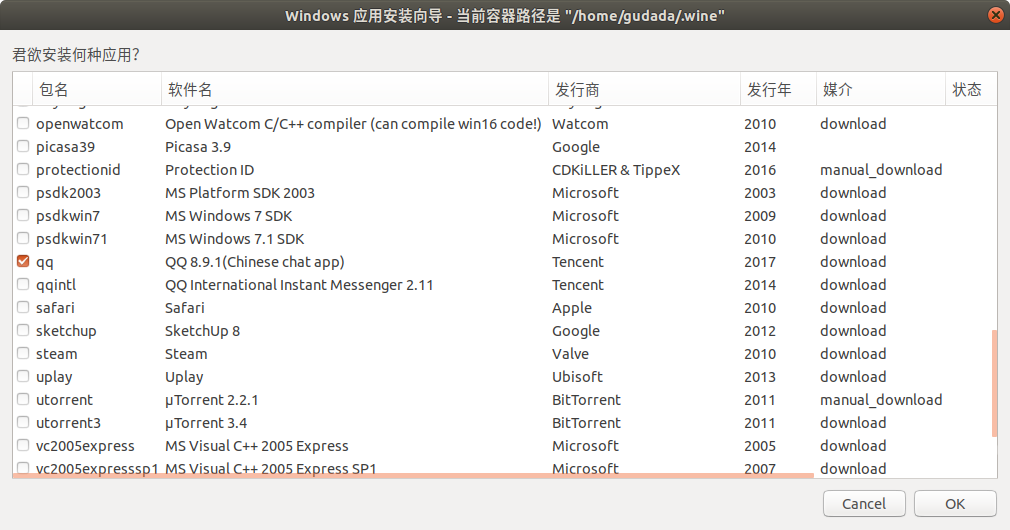Select 'Open Watcom C/C++ compiler' row text
Viewport: 1010px width, 530px height.
point(353,124)
